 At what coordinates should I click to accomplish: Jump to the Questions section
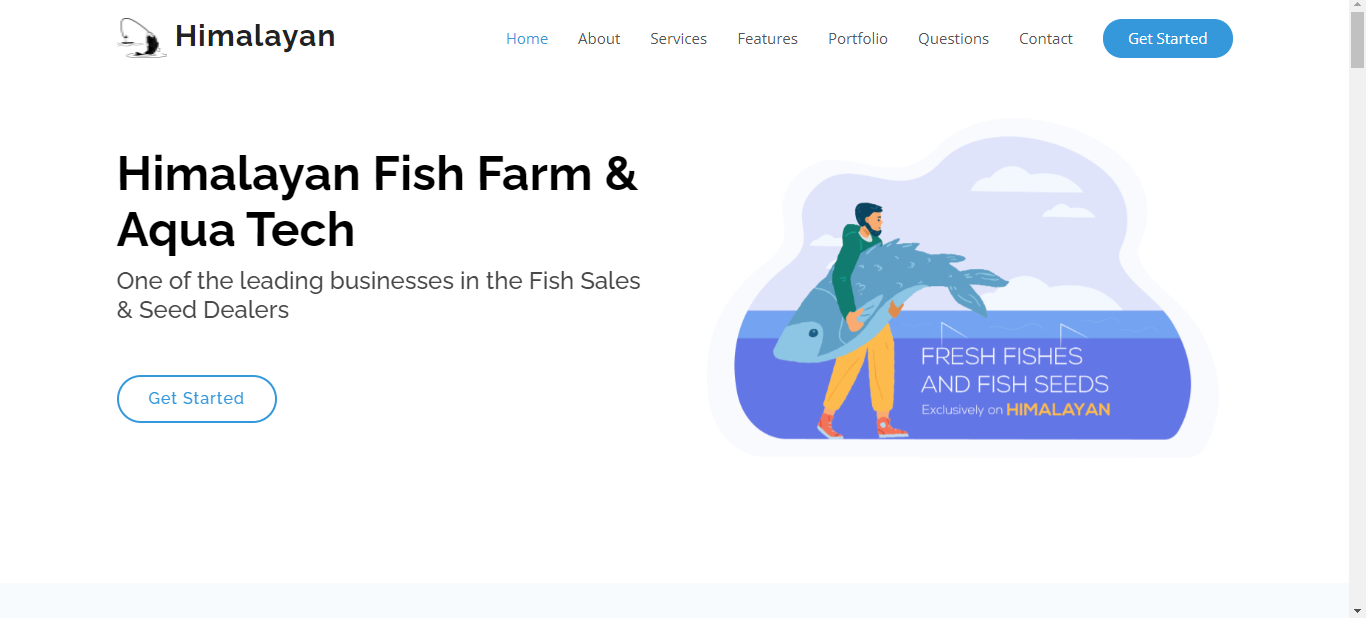[x=953, y=39]
